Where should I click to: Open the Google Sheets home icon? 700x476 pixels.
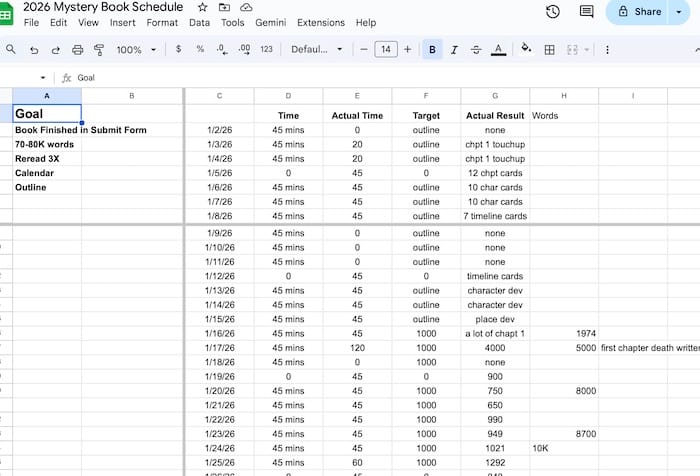pyautogui.click(x=5, y=14)
